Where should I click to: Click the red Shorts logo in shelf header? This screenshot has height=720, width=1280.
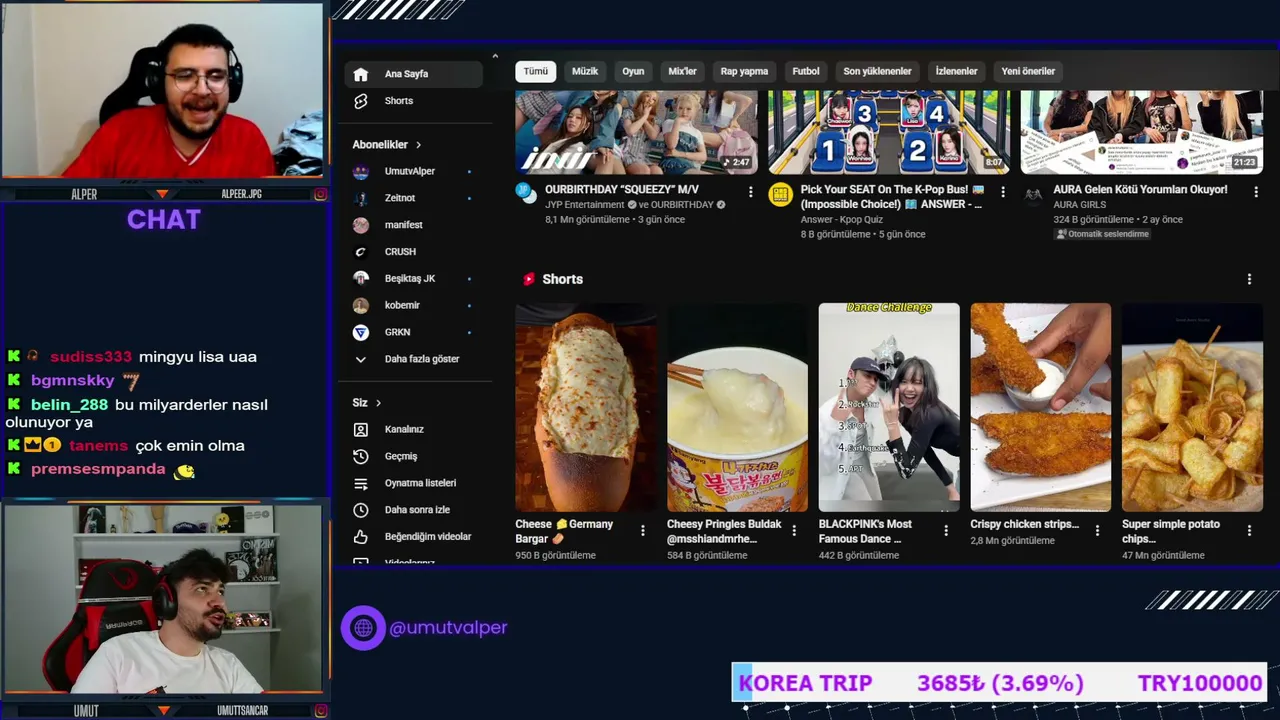(x=529, y=279)
